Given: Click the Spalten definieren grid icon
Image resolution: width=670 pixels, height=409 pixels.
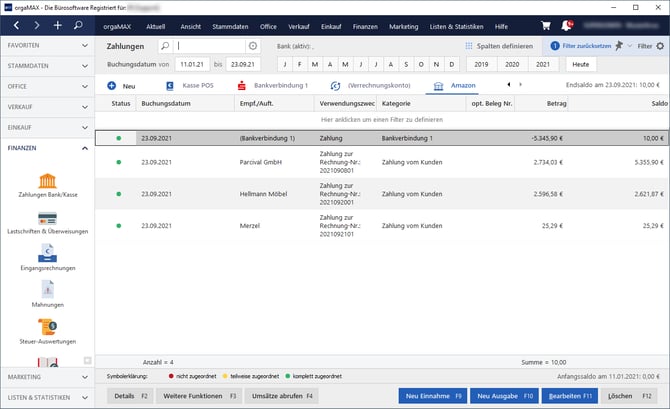Looking at the screenshot, I should coord(469,46).
